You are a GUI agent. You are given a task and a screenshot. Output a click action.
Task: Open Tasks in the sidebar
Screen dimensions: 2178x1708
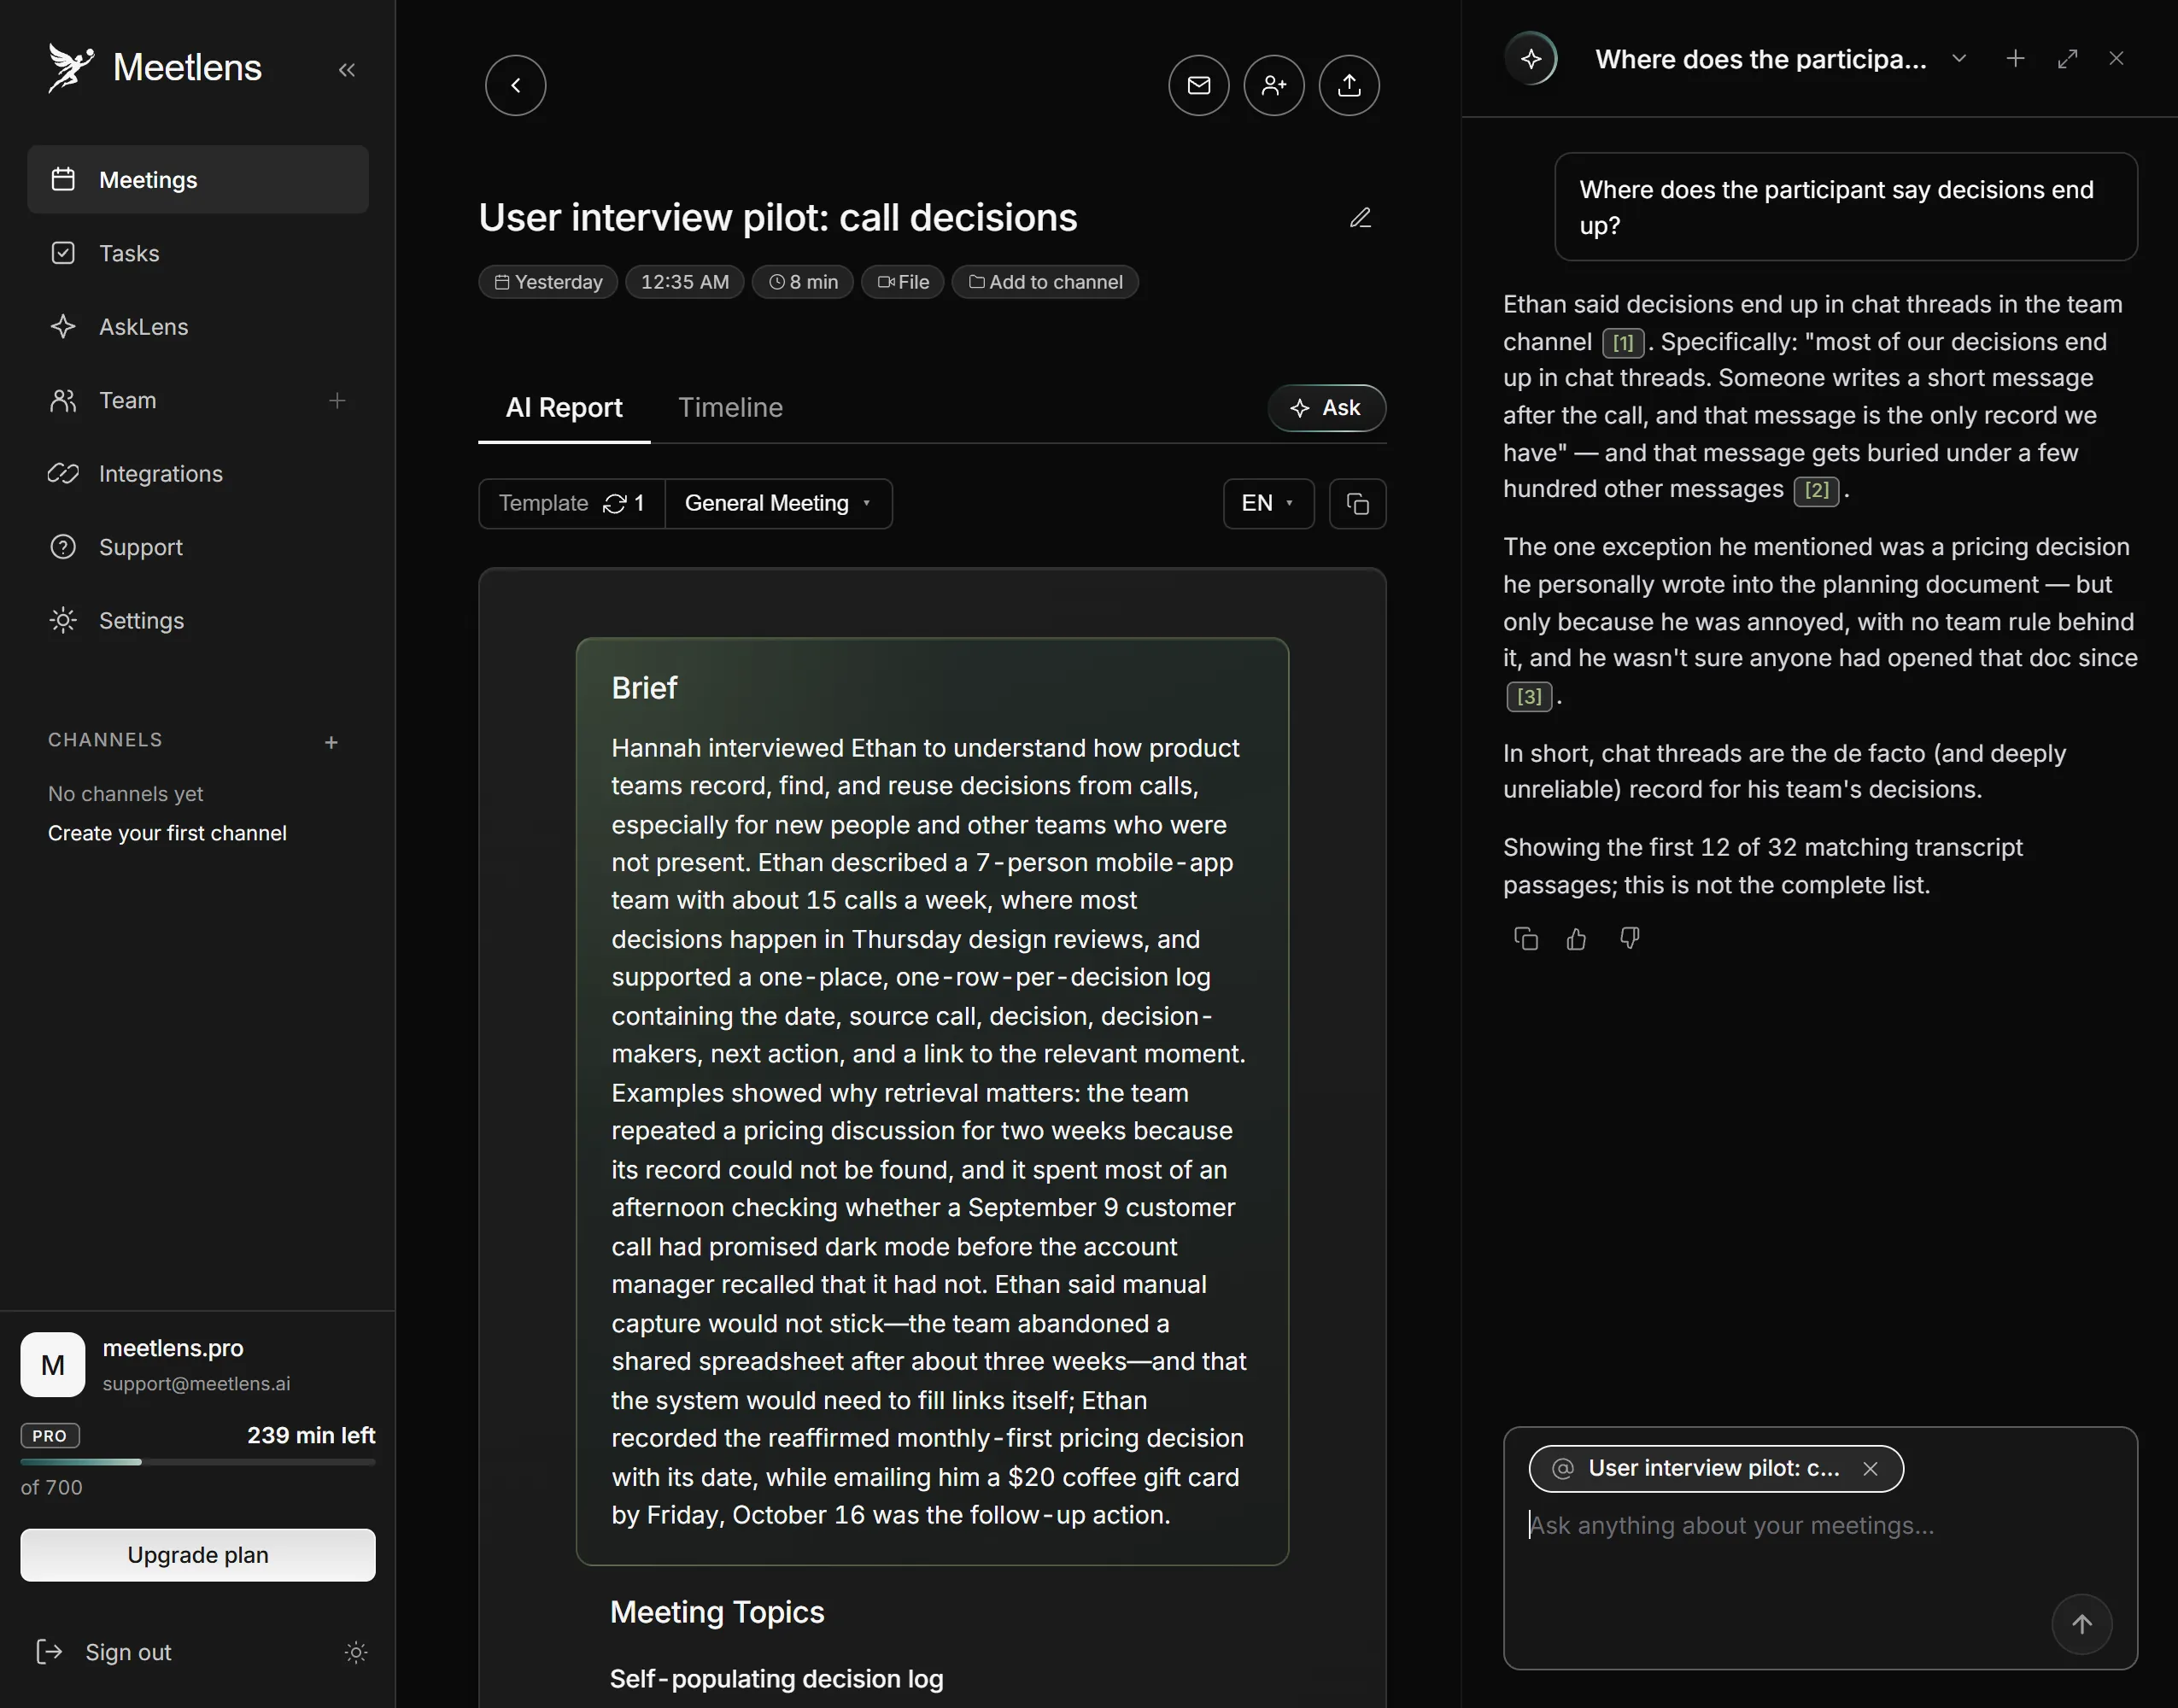coord(198,253)
